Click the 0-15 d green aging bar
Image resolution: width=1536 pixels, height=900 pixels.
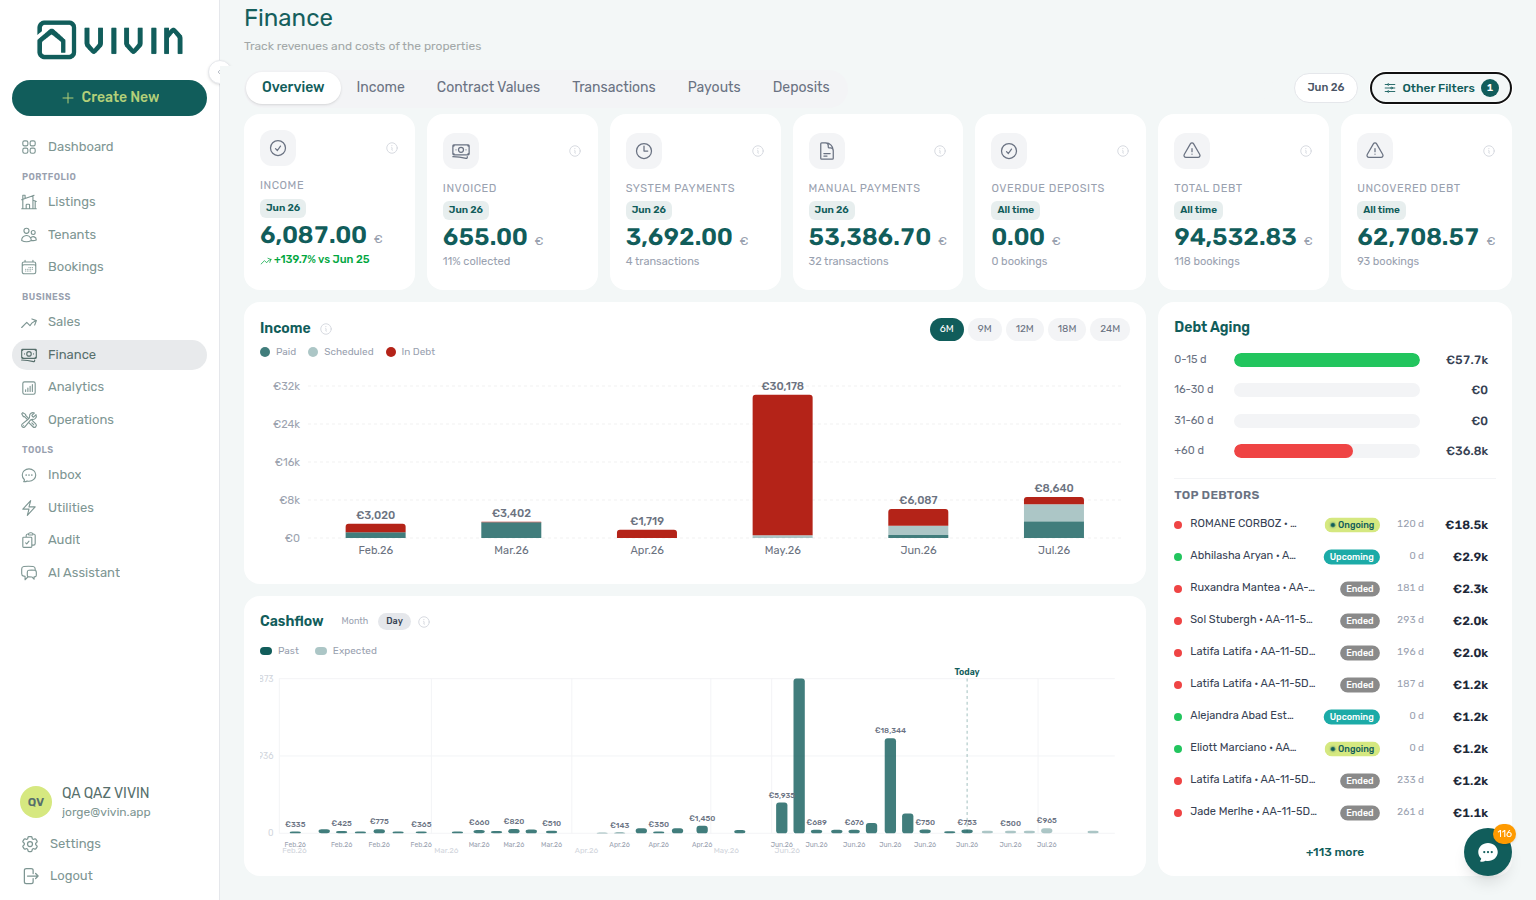point(1327,360)
